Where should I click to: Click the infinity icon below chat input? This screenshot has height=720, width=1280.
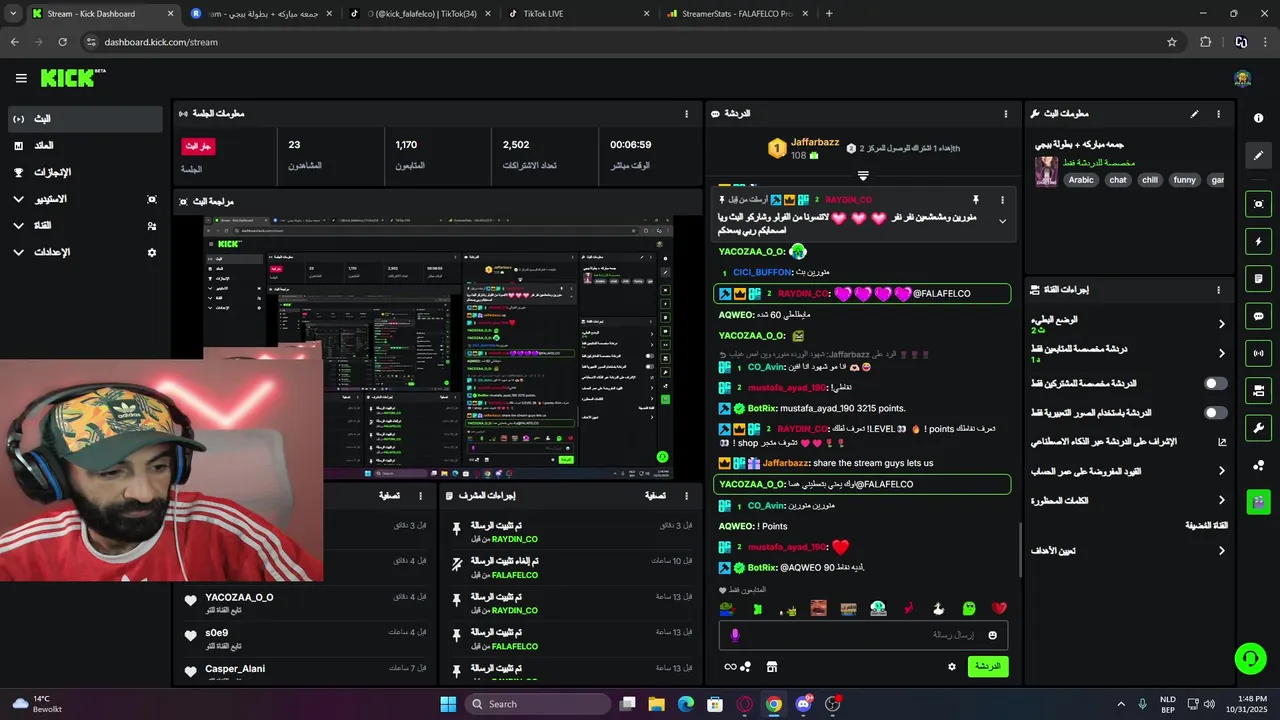coord(730,667)
